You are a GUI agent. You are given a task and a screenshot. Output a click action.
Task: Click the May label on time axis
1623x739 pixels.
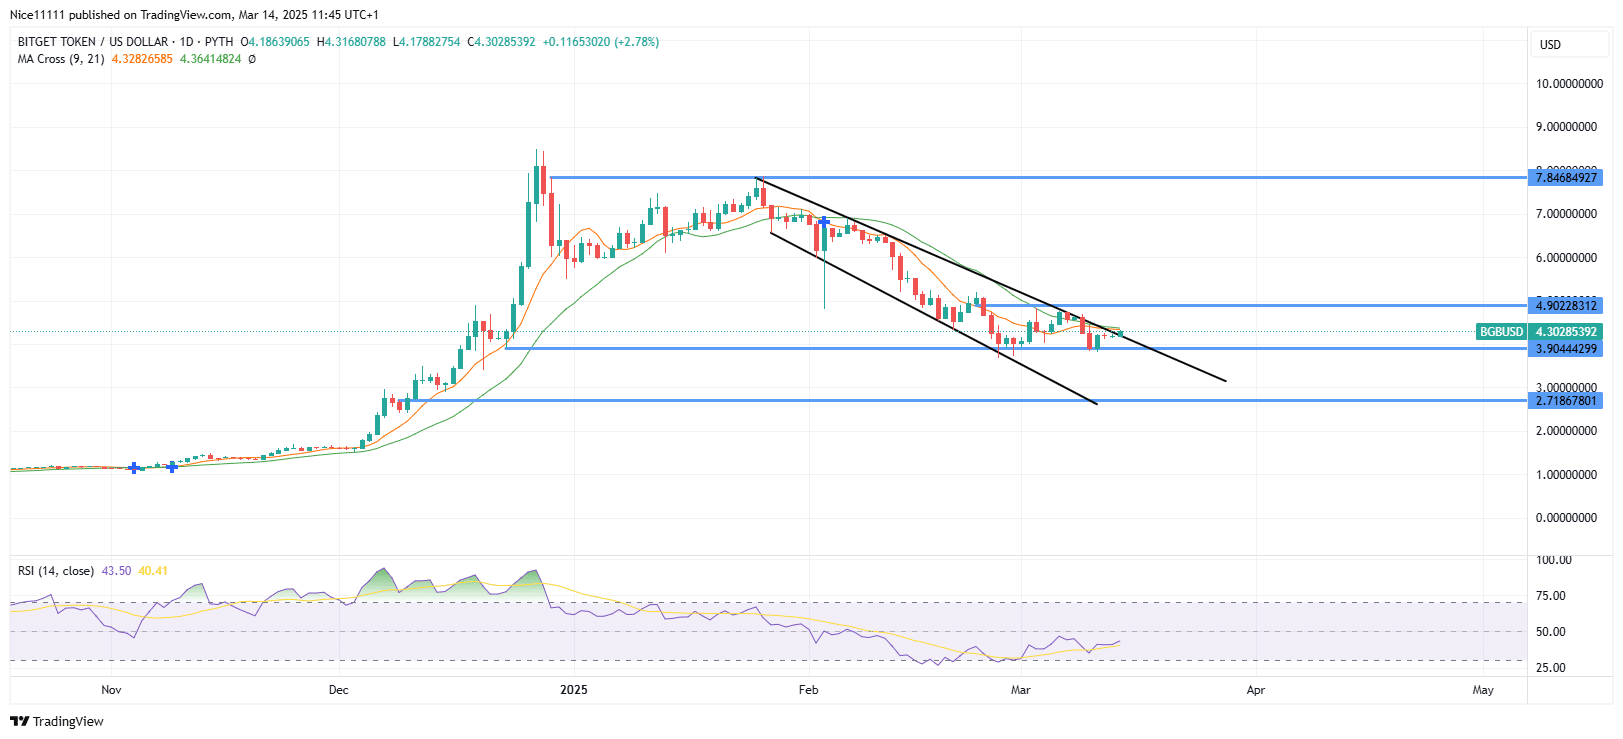[1483, 690]
